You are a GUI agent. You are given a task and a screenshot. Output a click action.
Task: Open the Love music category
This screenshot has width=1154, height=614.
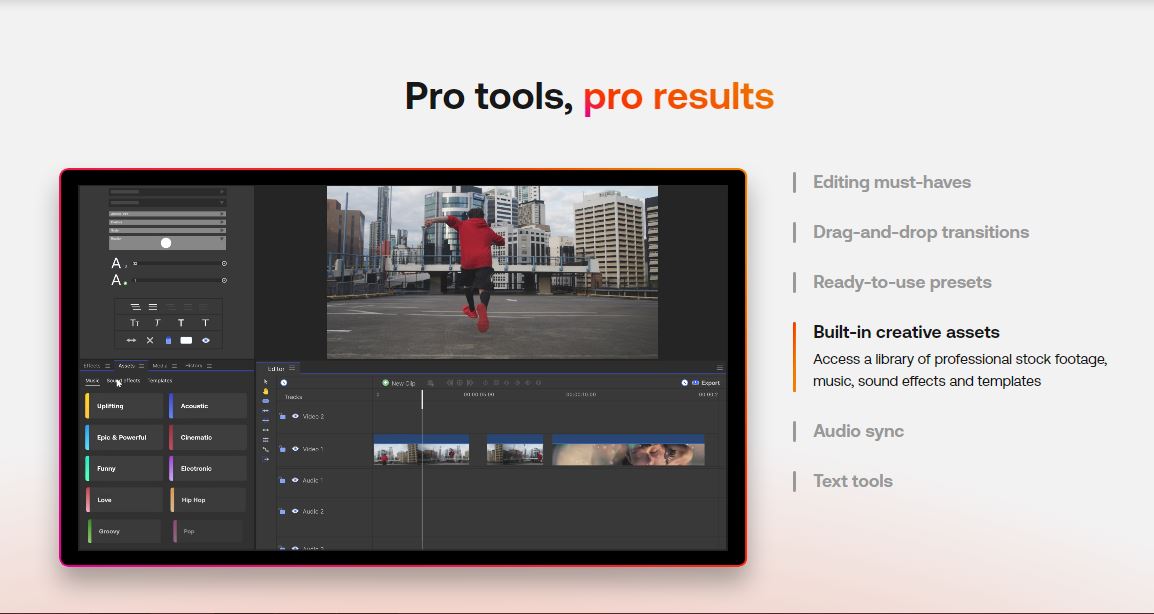pos(124,500)
